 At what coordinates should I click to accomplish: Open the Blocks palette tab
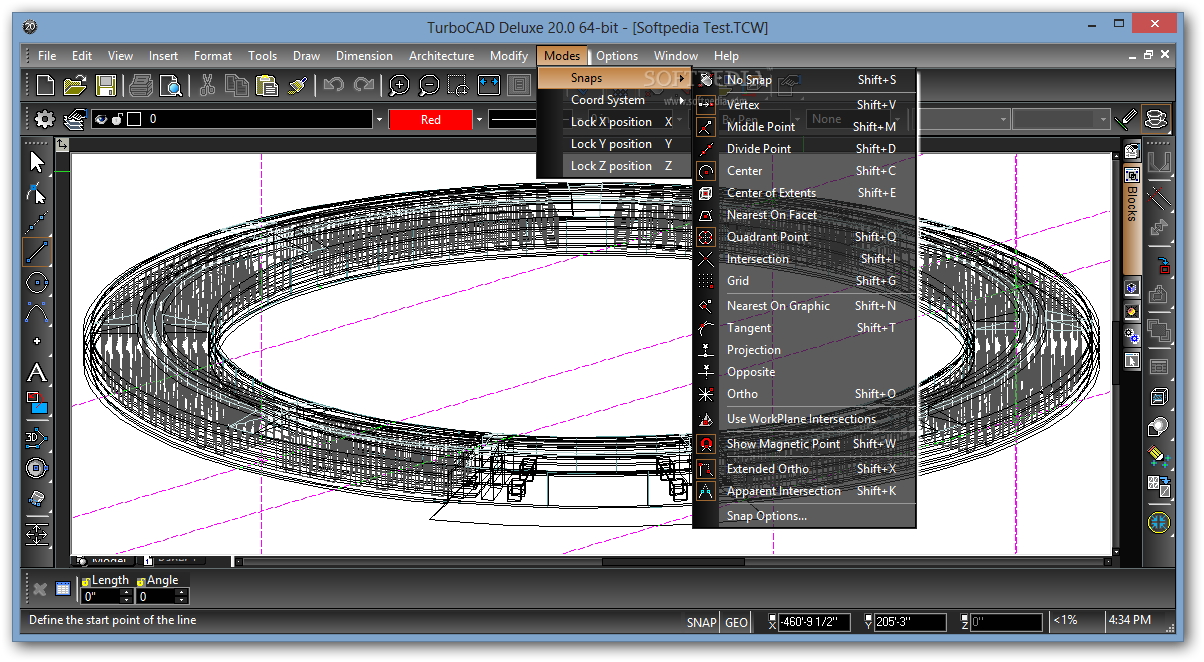[x=1132, y=219]
